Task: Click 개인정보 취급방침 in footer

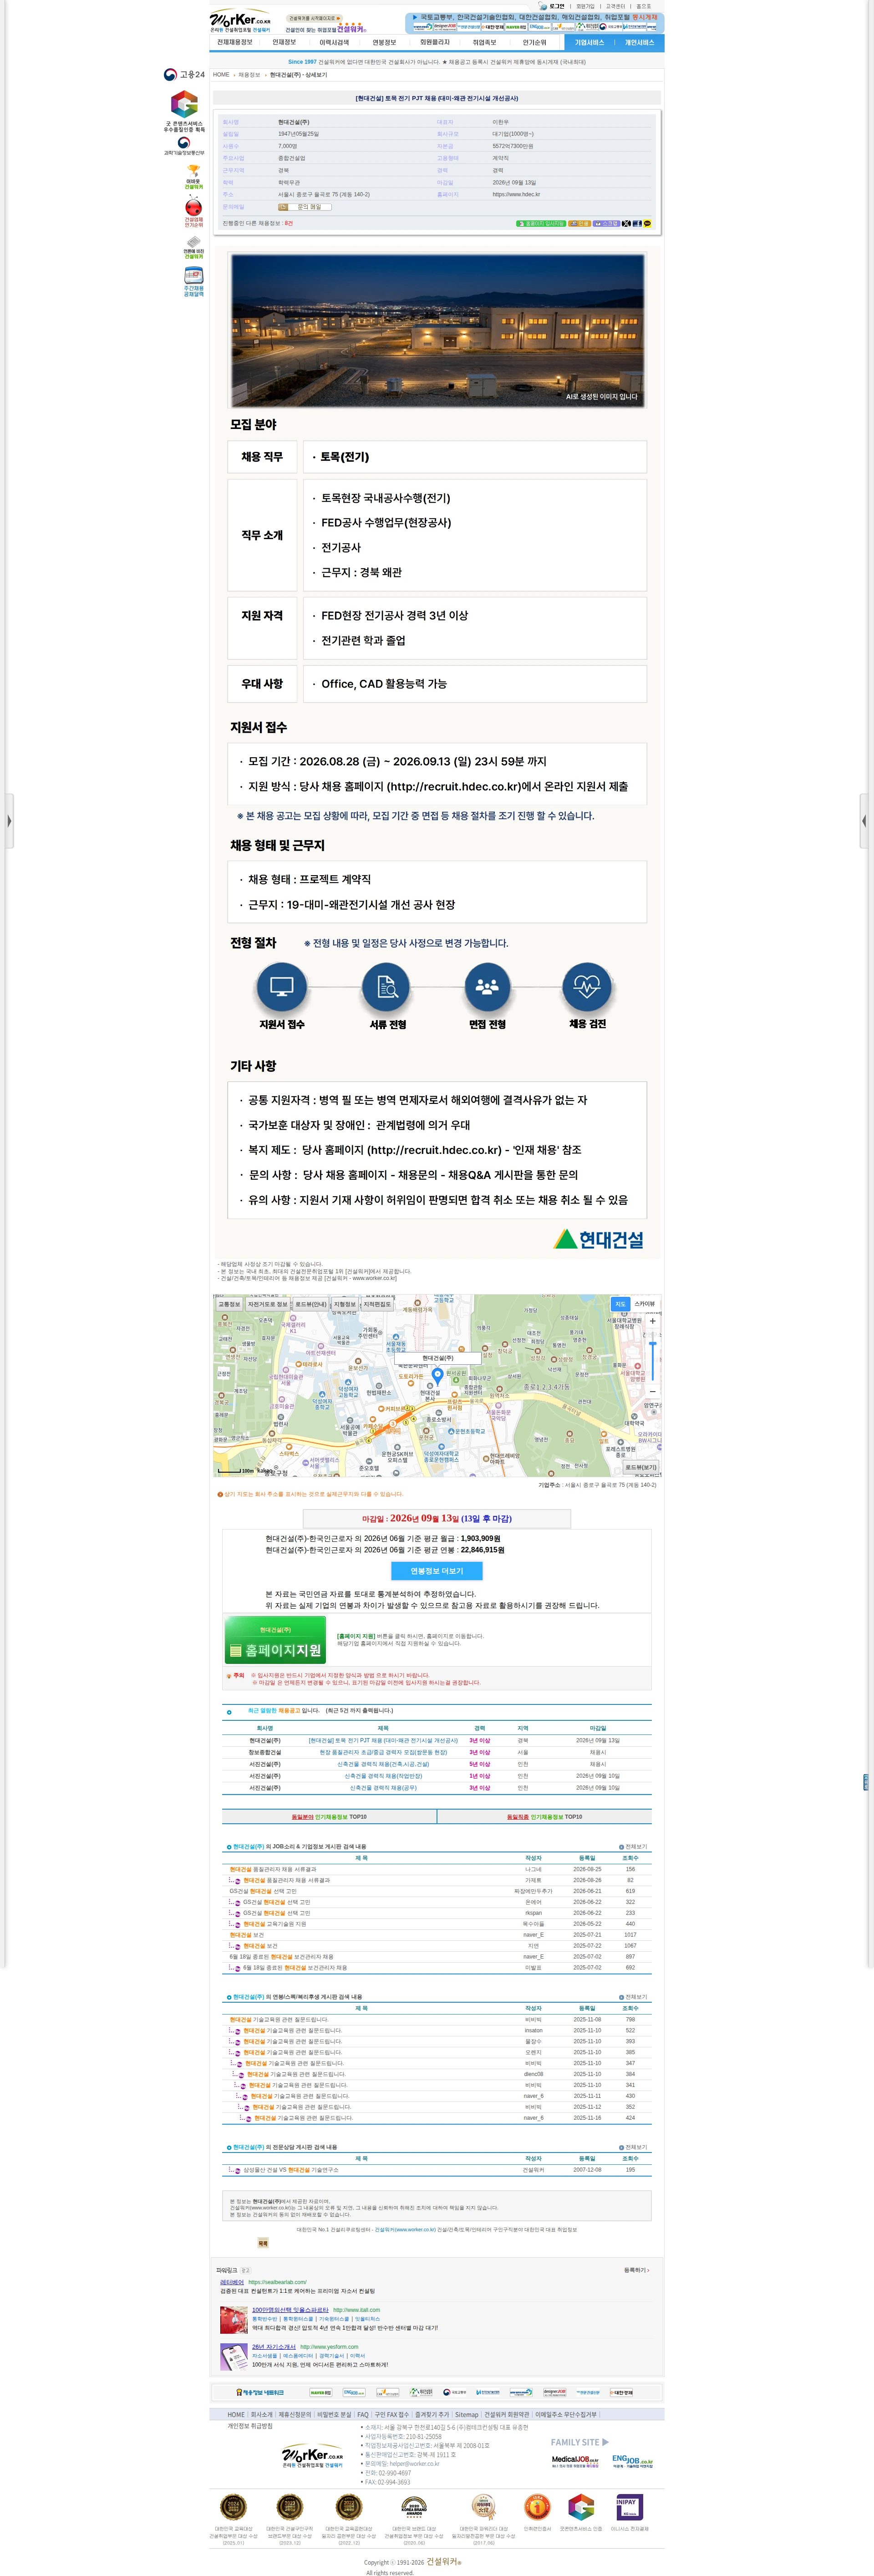Action: tap(250, 2426)
